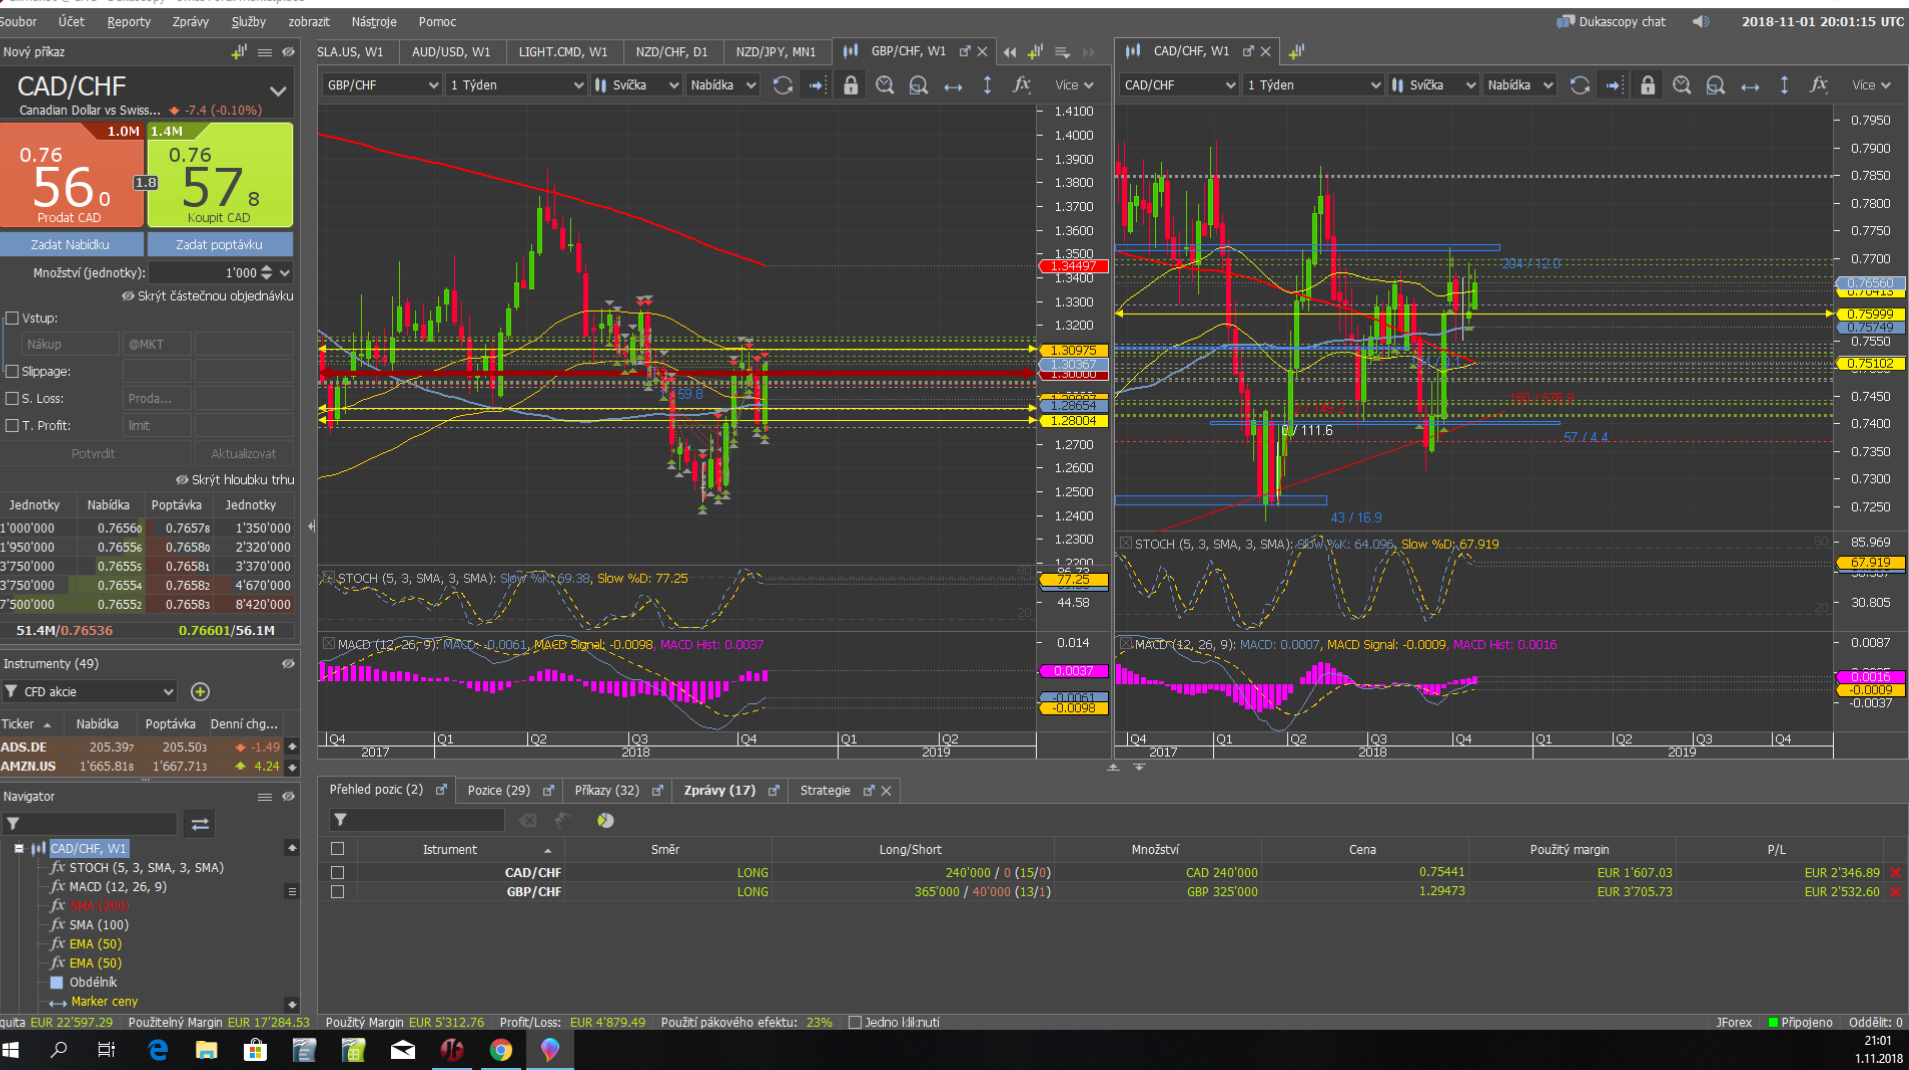Select the Obdélník color swatch in Navigator
The image size is (1909, 1070).
[x=57, y=982]
